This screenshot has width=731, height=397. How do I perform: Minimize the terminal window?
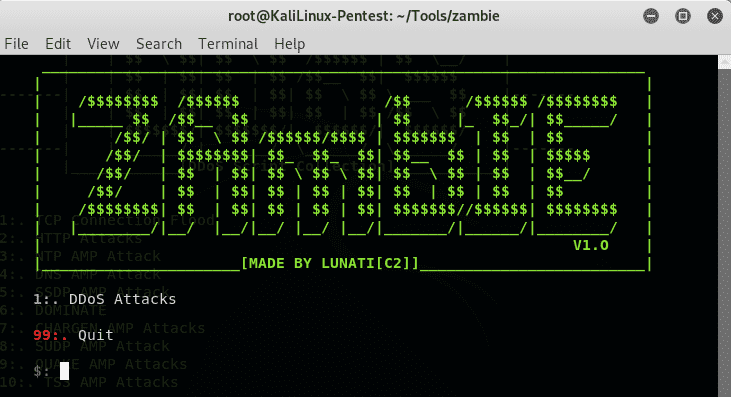coord(651,16)
